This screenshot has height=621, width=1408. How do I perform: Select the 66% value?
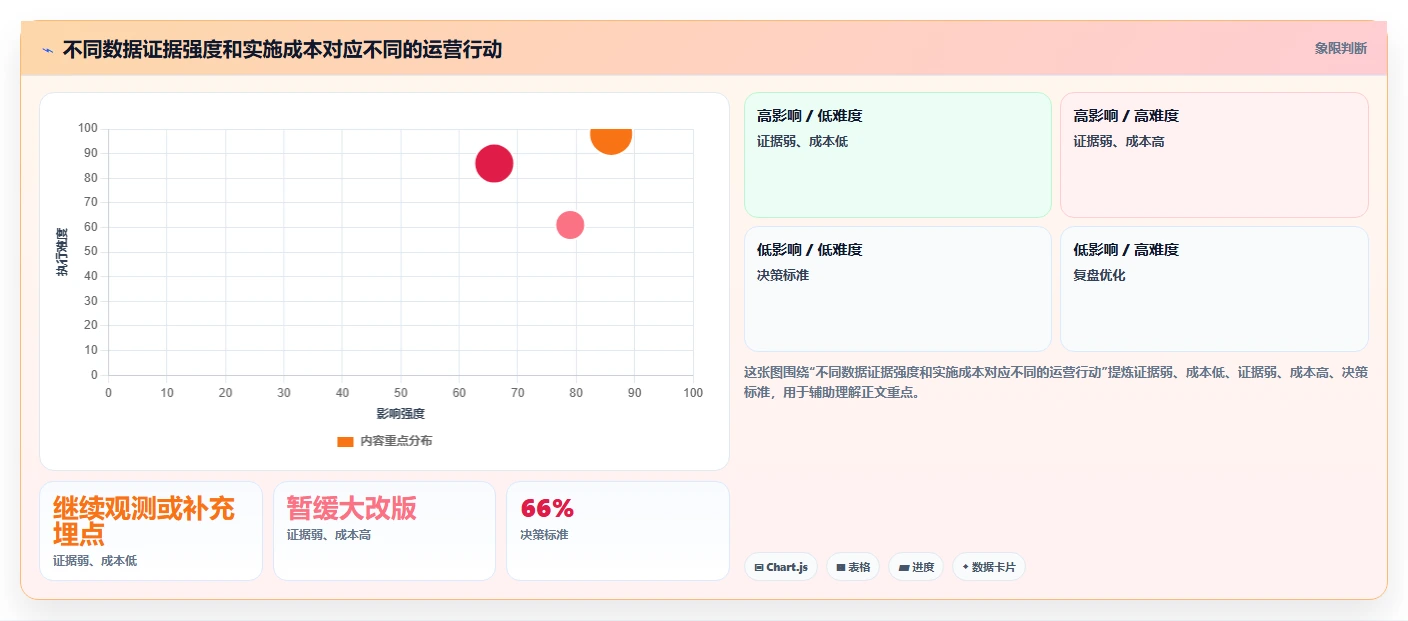[547, 508]
